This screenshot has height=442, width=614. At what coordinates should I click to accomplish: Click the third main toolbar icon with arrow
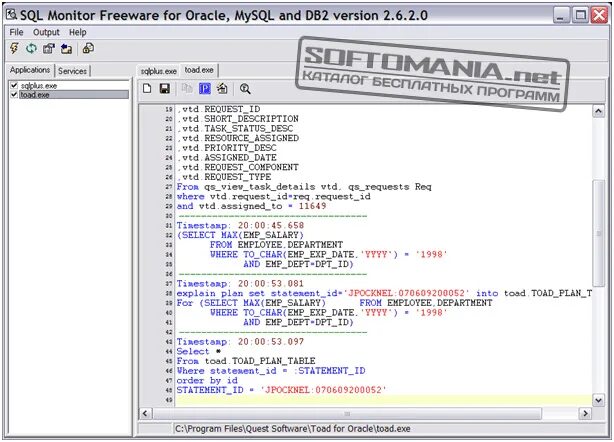(x=49, y=49)
